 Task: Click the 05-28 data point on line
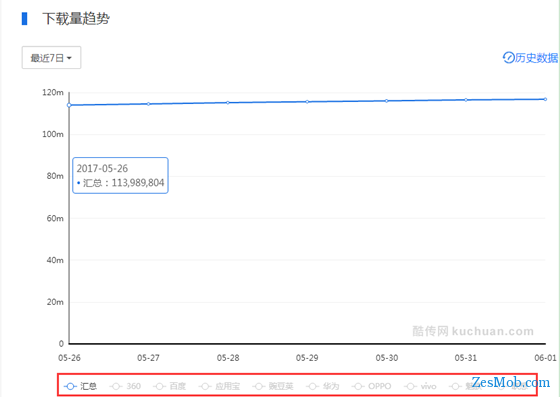click(228, 103)
